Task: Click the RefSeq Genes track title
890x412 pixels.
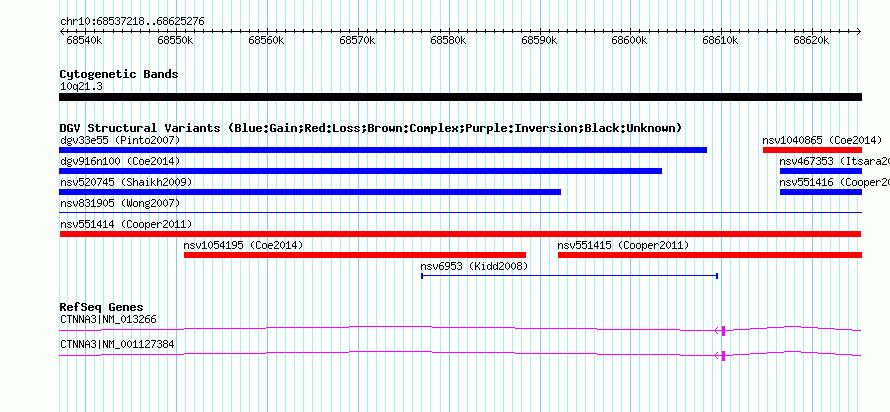Action: pyautogui.click(x=102, y=308)
